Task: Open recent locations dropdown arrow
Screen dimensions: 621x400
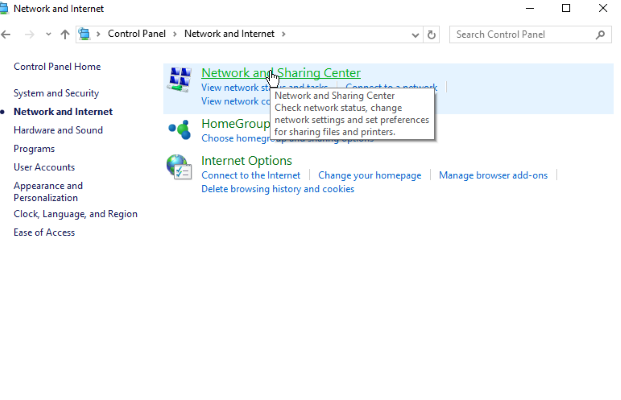Action: coord(48,34)
